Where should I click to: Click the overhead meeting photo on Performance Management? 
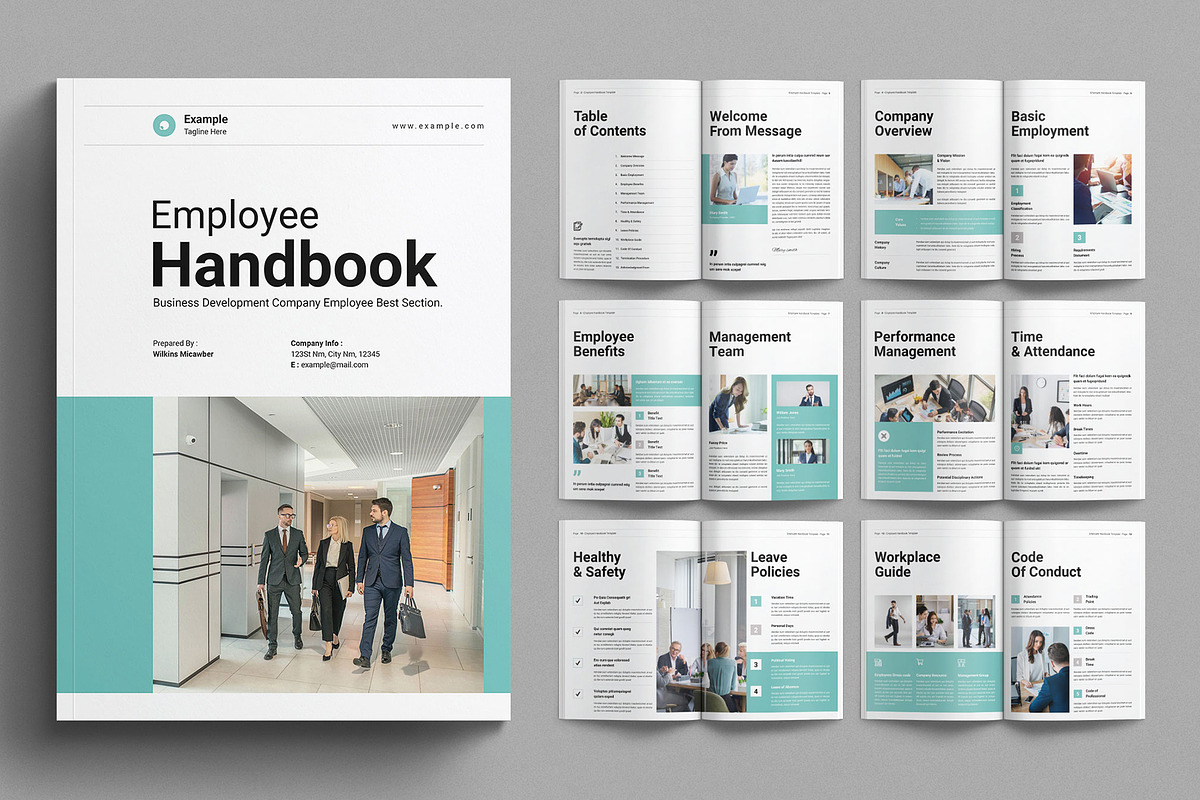(935, 398)
